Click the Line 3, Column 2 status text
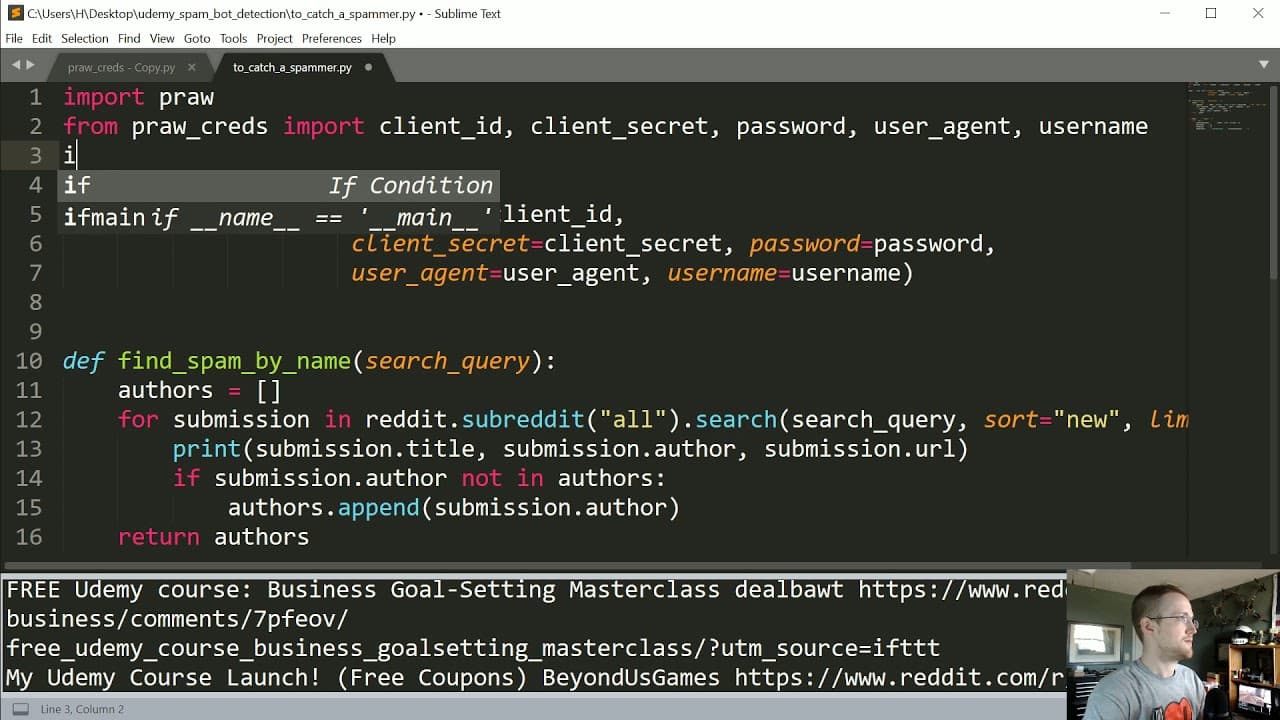Image resolution: width=1280 pixels, height=720 pixels. pyautogui.click(x=82, y=709)
